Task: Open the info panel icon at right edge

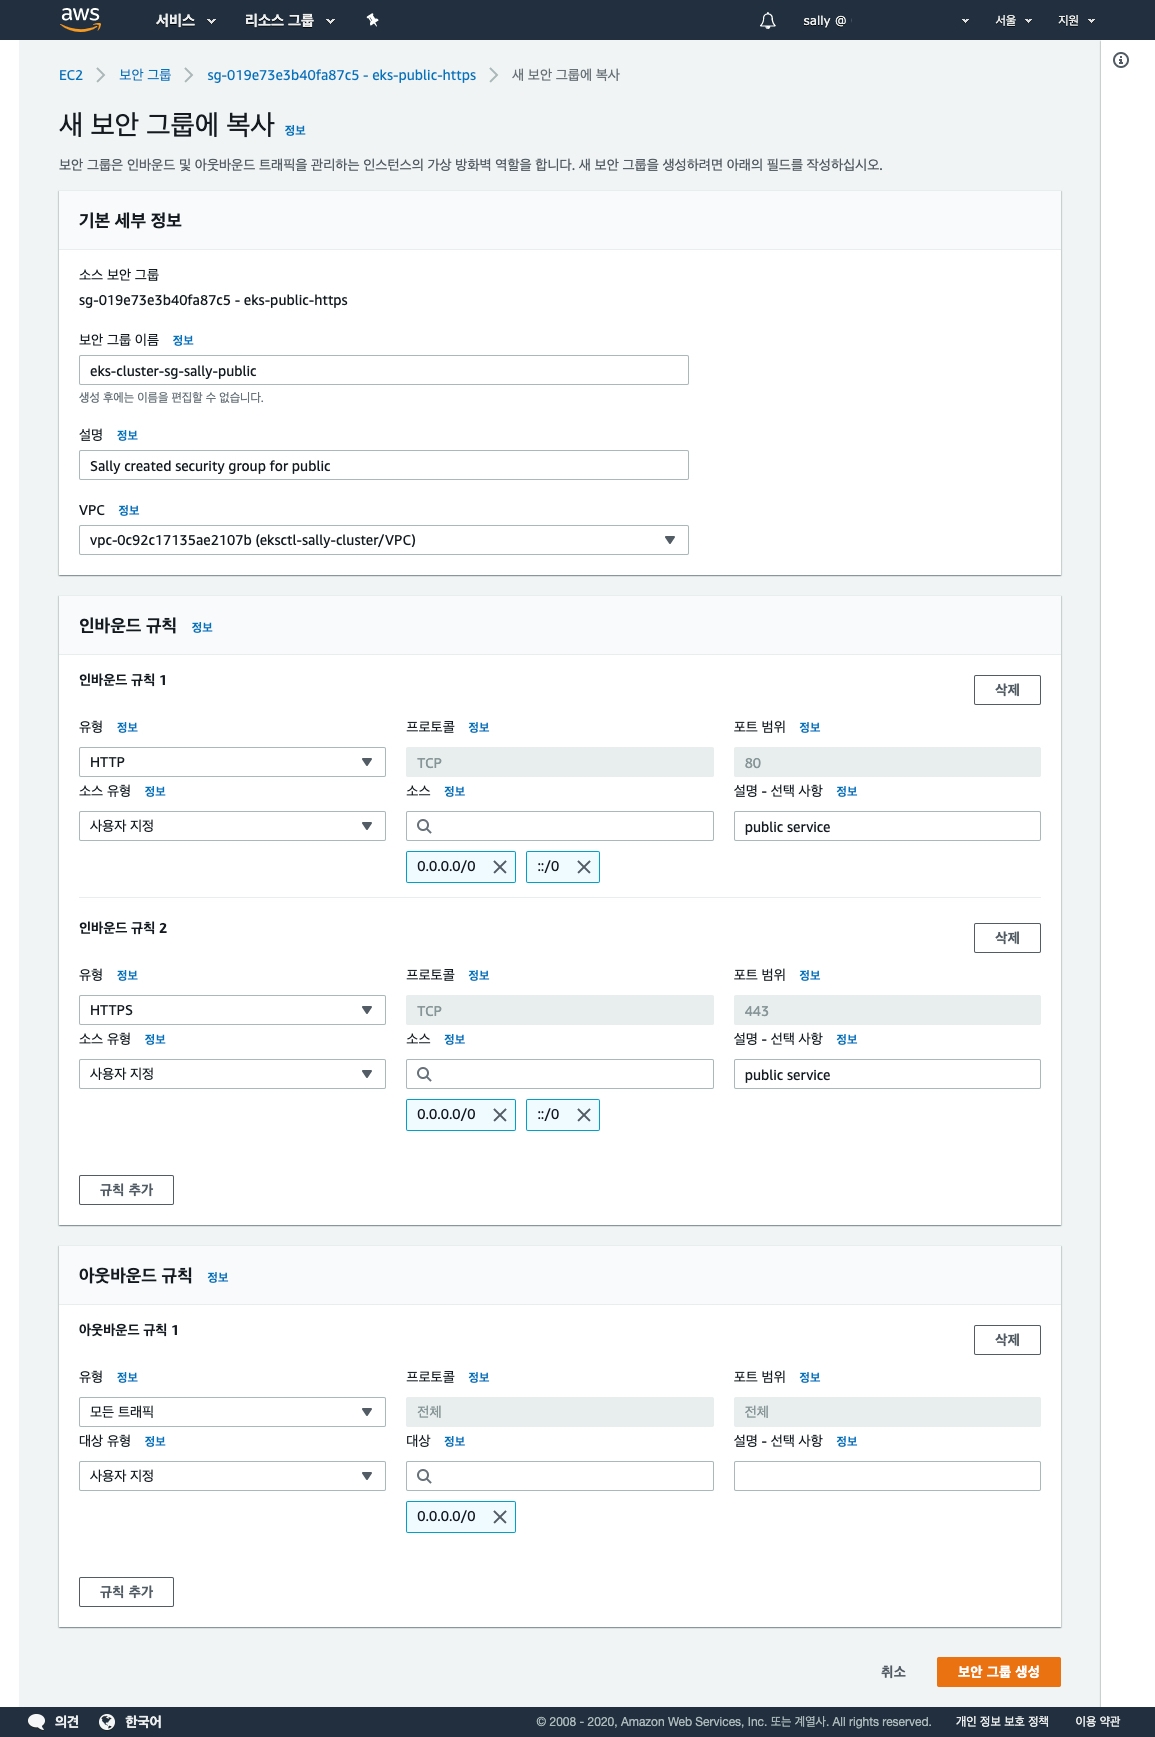Action: (x=1121, y=60)
